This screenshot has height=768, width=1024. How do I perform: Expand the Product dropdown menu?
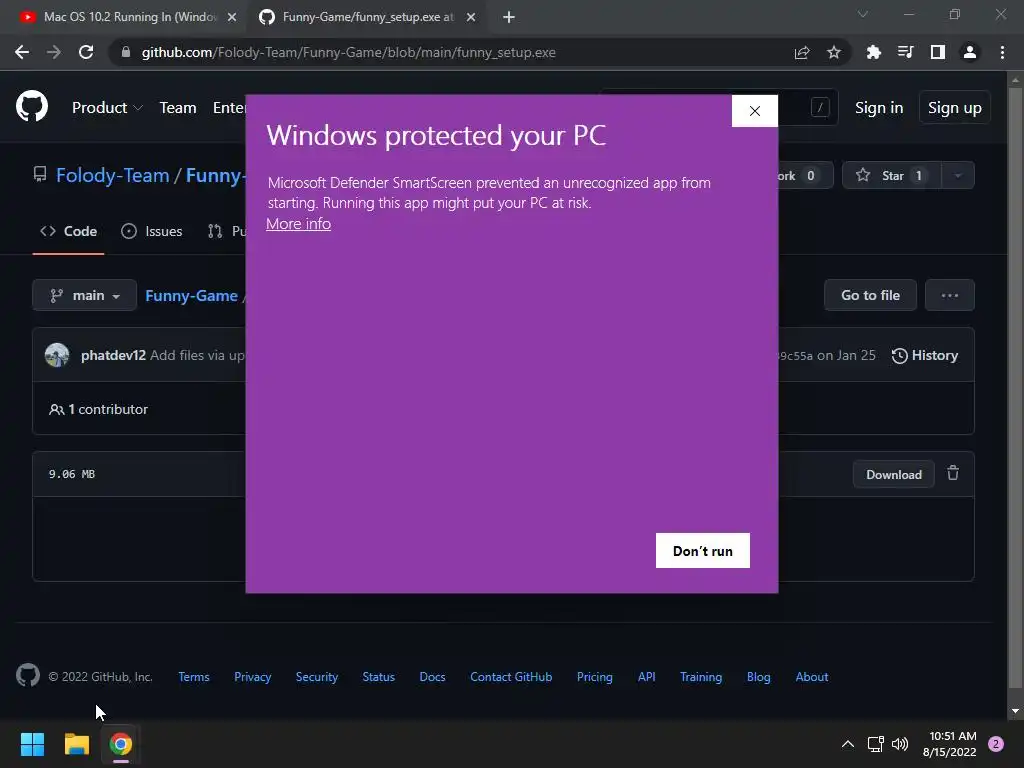pos(107,108)
